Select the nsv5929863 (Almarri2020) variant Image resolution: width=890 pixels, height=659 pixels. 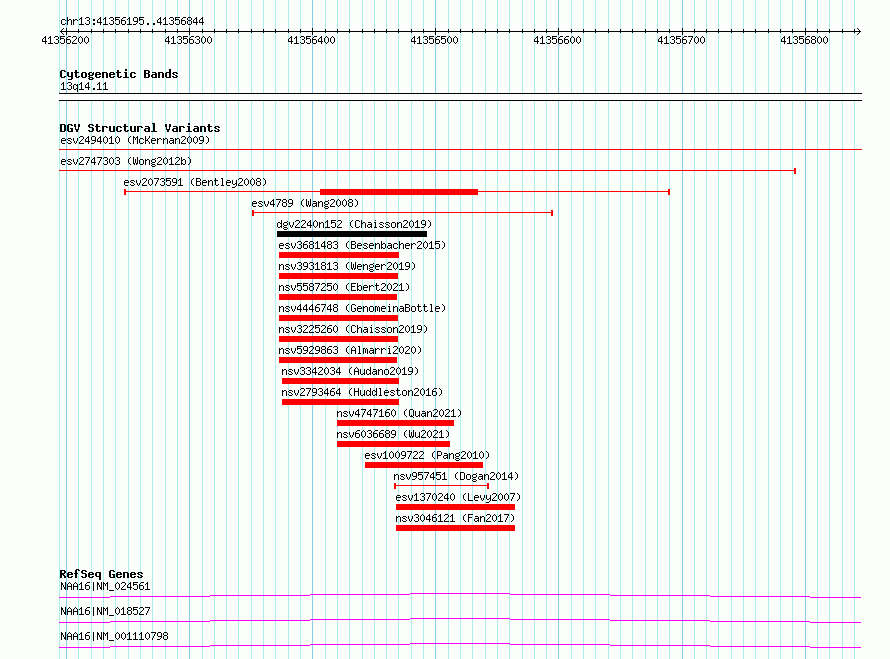338,360
